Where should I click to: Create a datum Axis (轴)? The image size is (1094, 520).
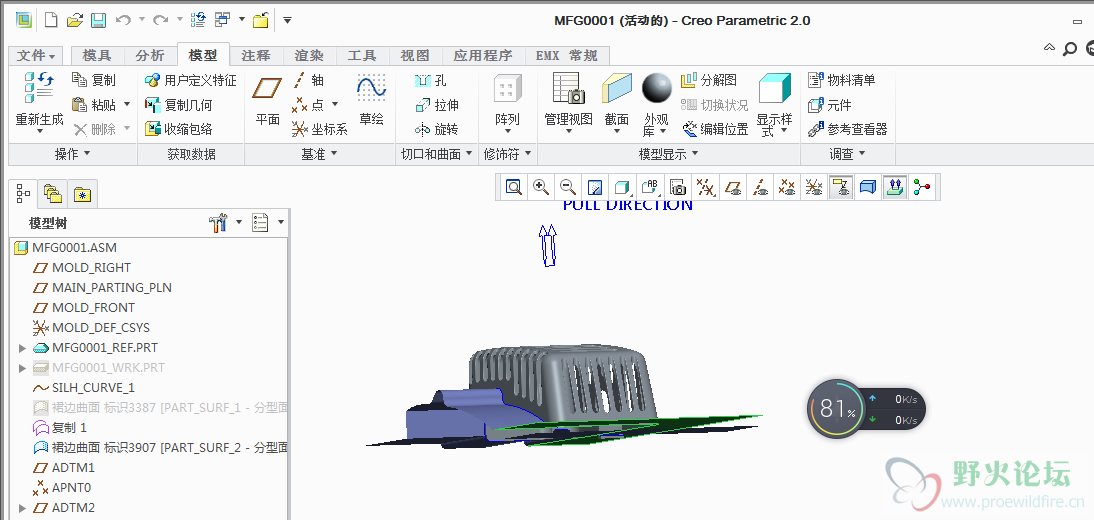pos(308,80)
